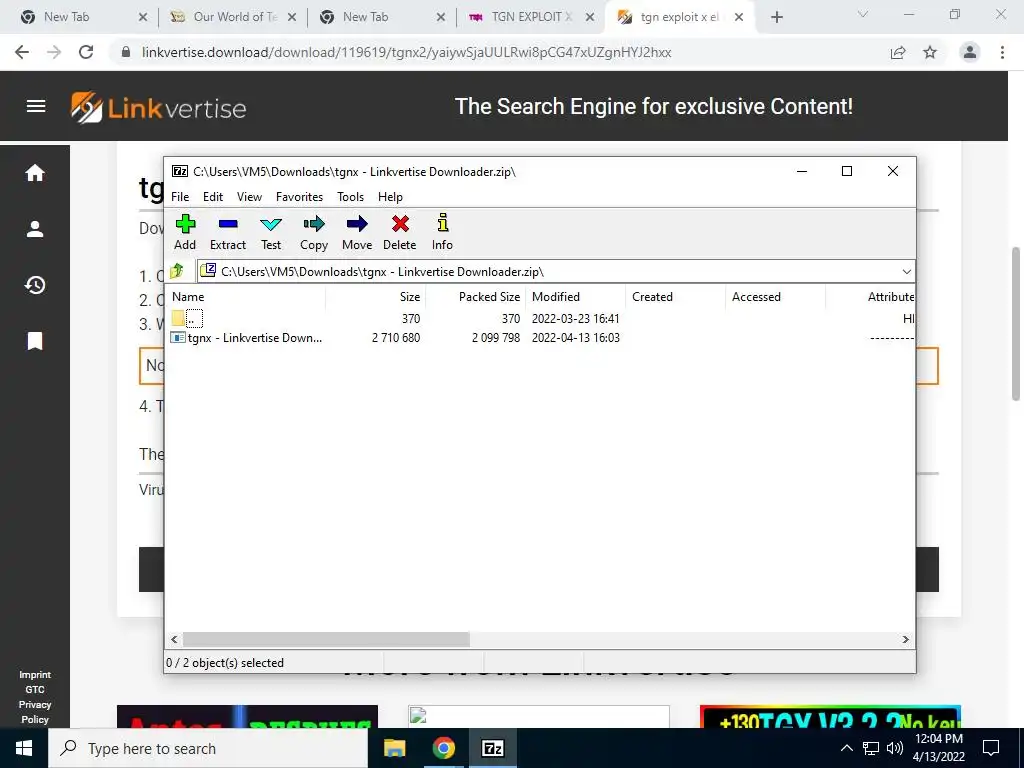
Task: Open the Favorites menu in 7-Zip
Action: (299, 197)
